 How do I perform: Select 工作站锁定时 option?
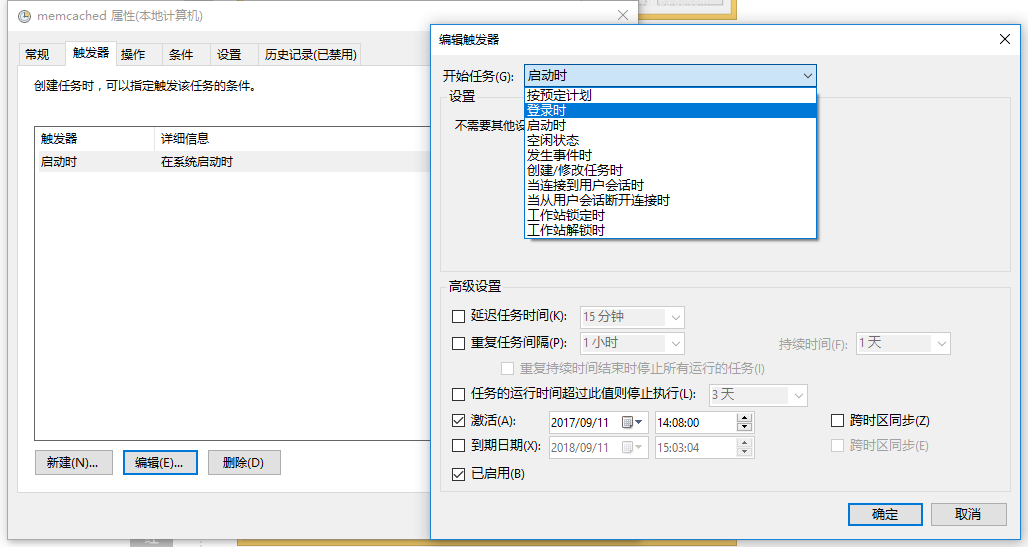pyautogui.click(x=671, y=216)
